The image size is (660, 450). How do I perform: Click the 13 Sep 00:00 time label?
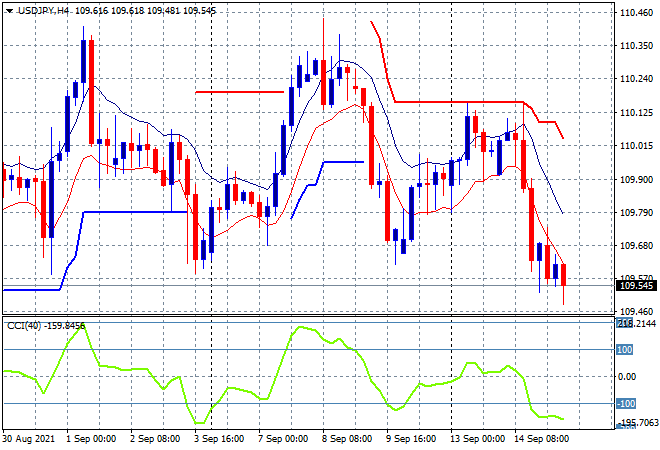(477, 439)
